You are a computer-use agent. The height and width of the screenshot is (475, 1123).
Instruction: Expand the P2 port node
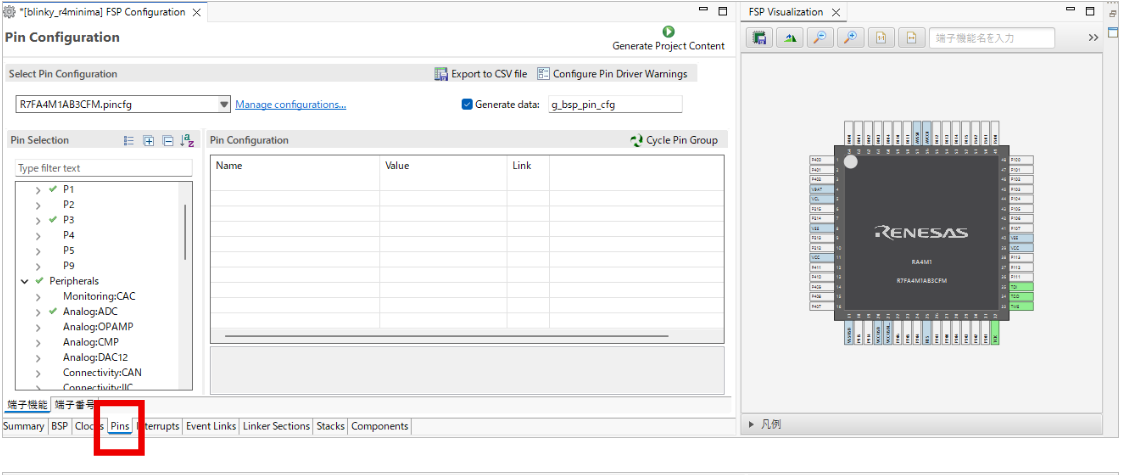[x=38, y=205]
